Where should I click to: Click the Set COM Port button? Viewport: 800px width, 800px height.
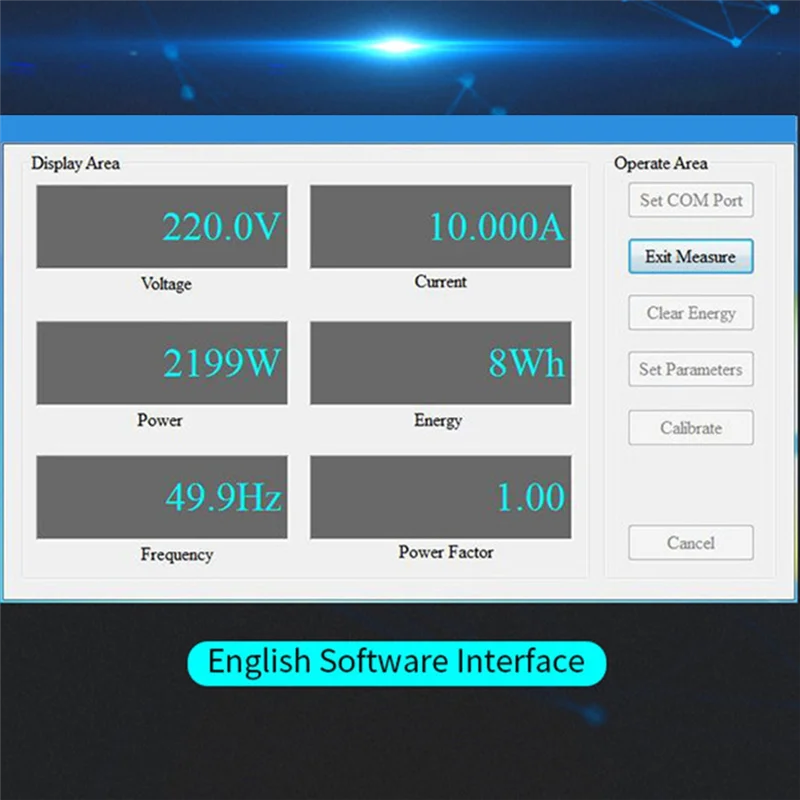coord(690,200)
